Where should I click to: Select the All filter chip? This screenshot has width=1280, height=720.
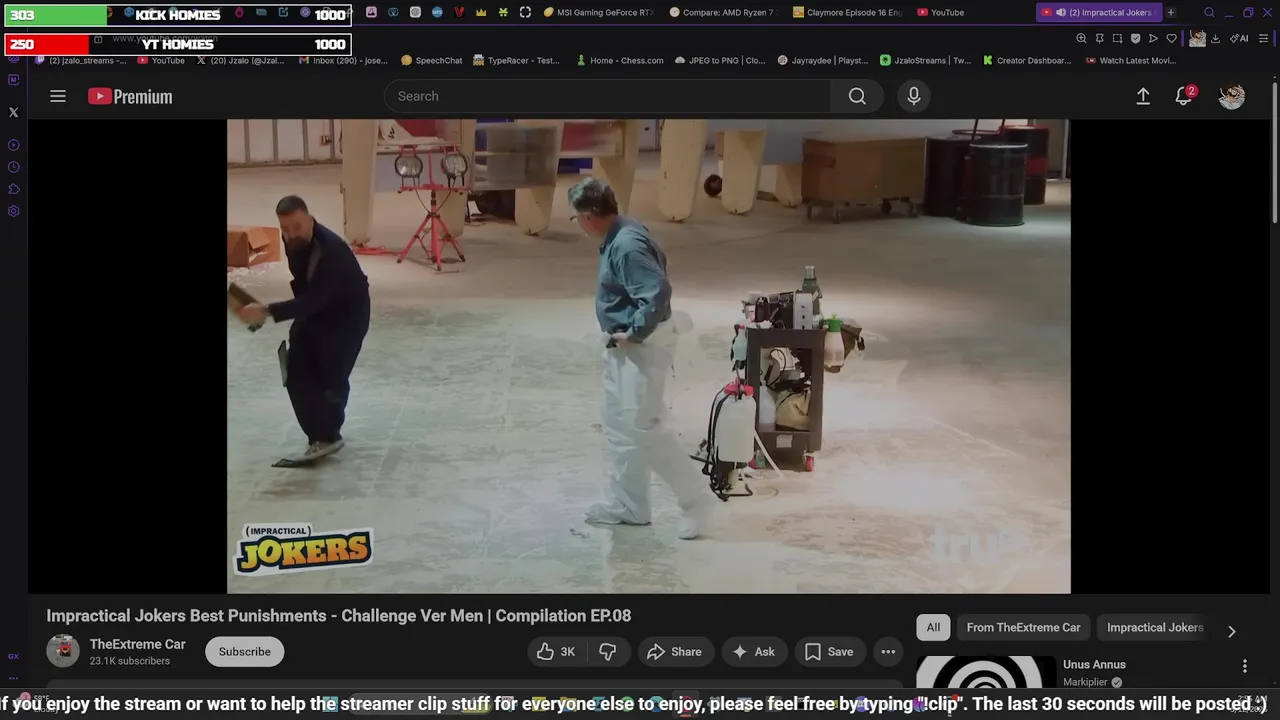(x=933, y=627)
